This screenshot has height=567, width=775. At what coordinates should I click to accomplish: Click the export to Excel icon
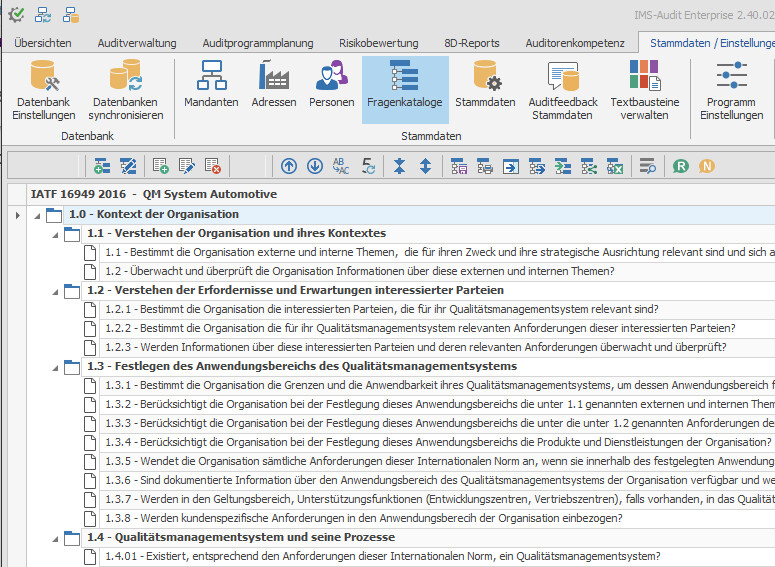click(615, 166)
